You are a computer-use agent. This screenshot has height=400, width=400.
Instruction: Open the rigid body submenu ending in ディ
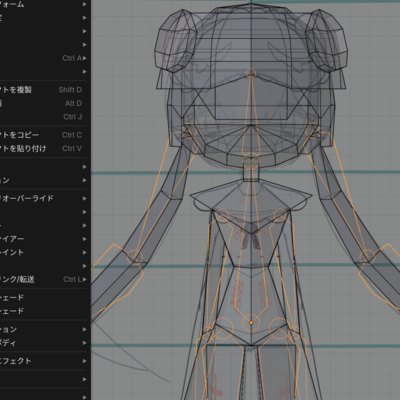(x=43, y=343)
